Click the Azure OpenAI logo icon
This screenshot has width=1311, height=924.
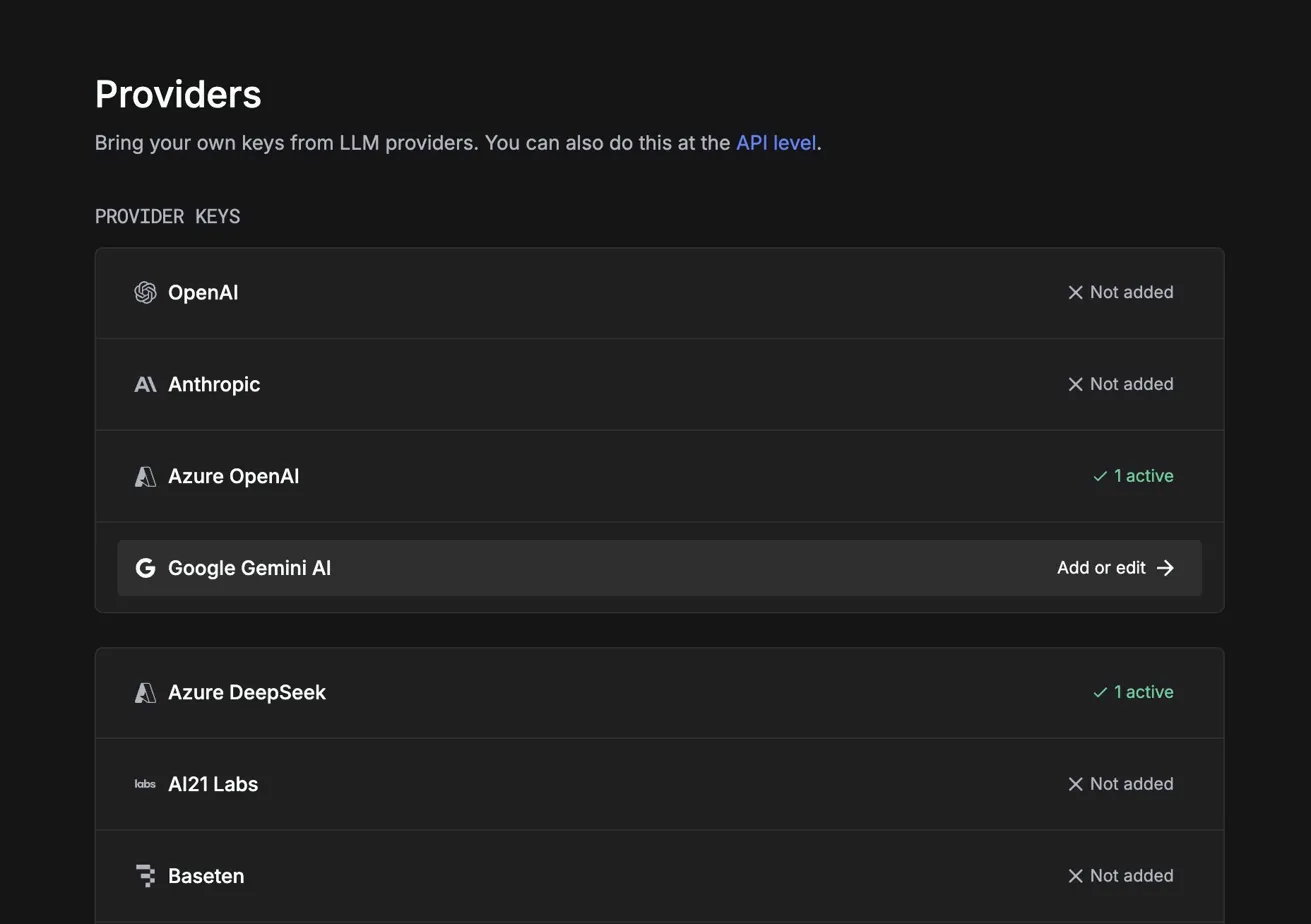coord(145,476)
